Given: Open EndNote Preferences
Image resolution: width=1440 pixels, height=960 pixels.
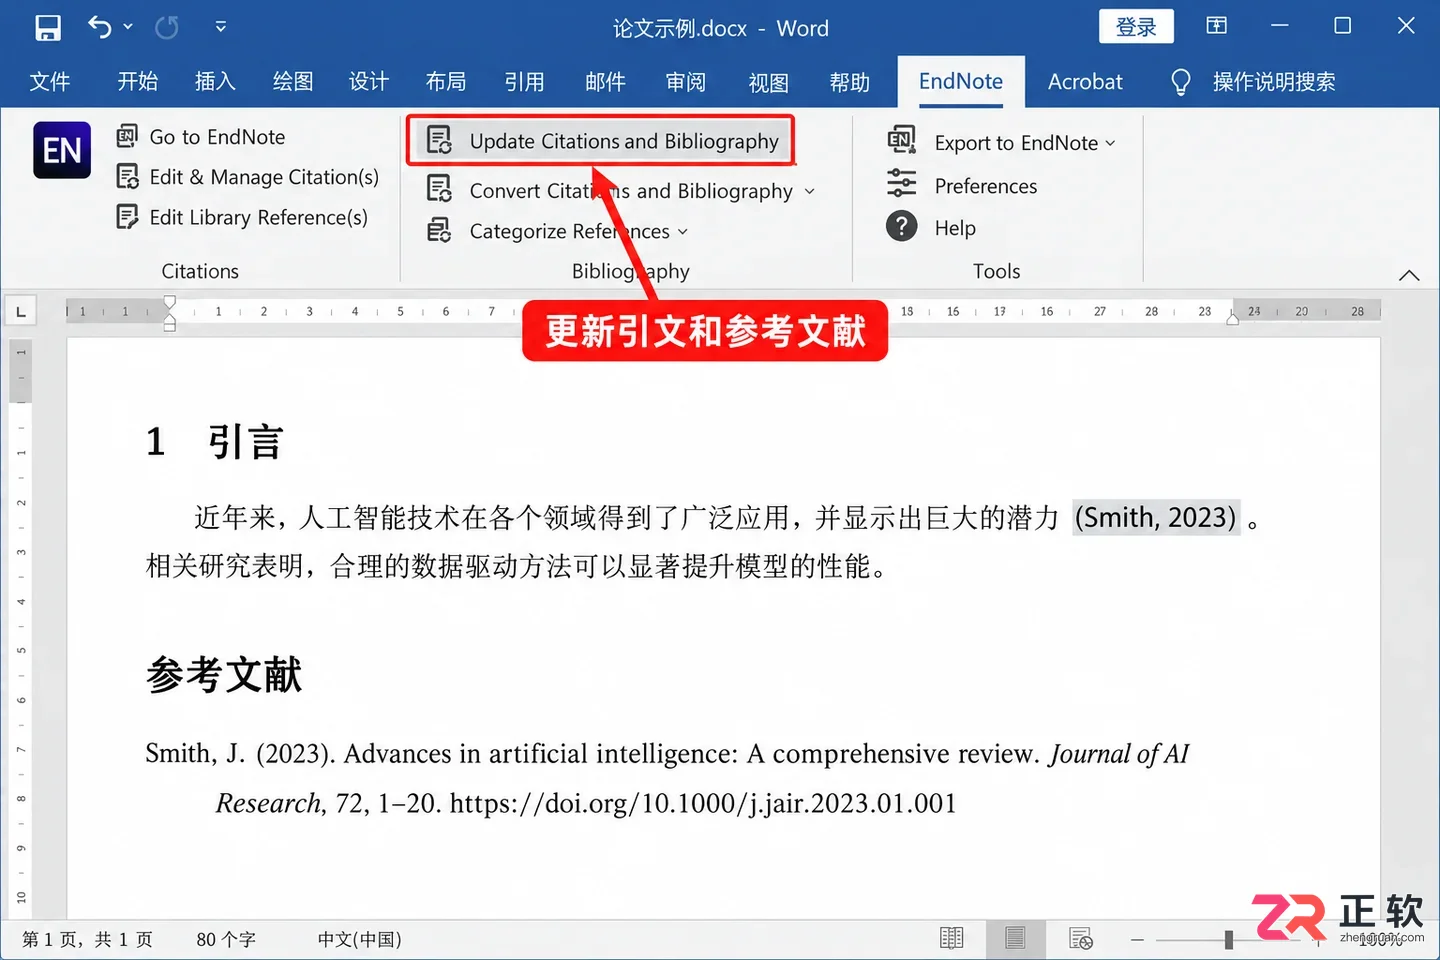Looking at the screenshot, I should [963, 186].
